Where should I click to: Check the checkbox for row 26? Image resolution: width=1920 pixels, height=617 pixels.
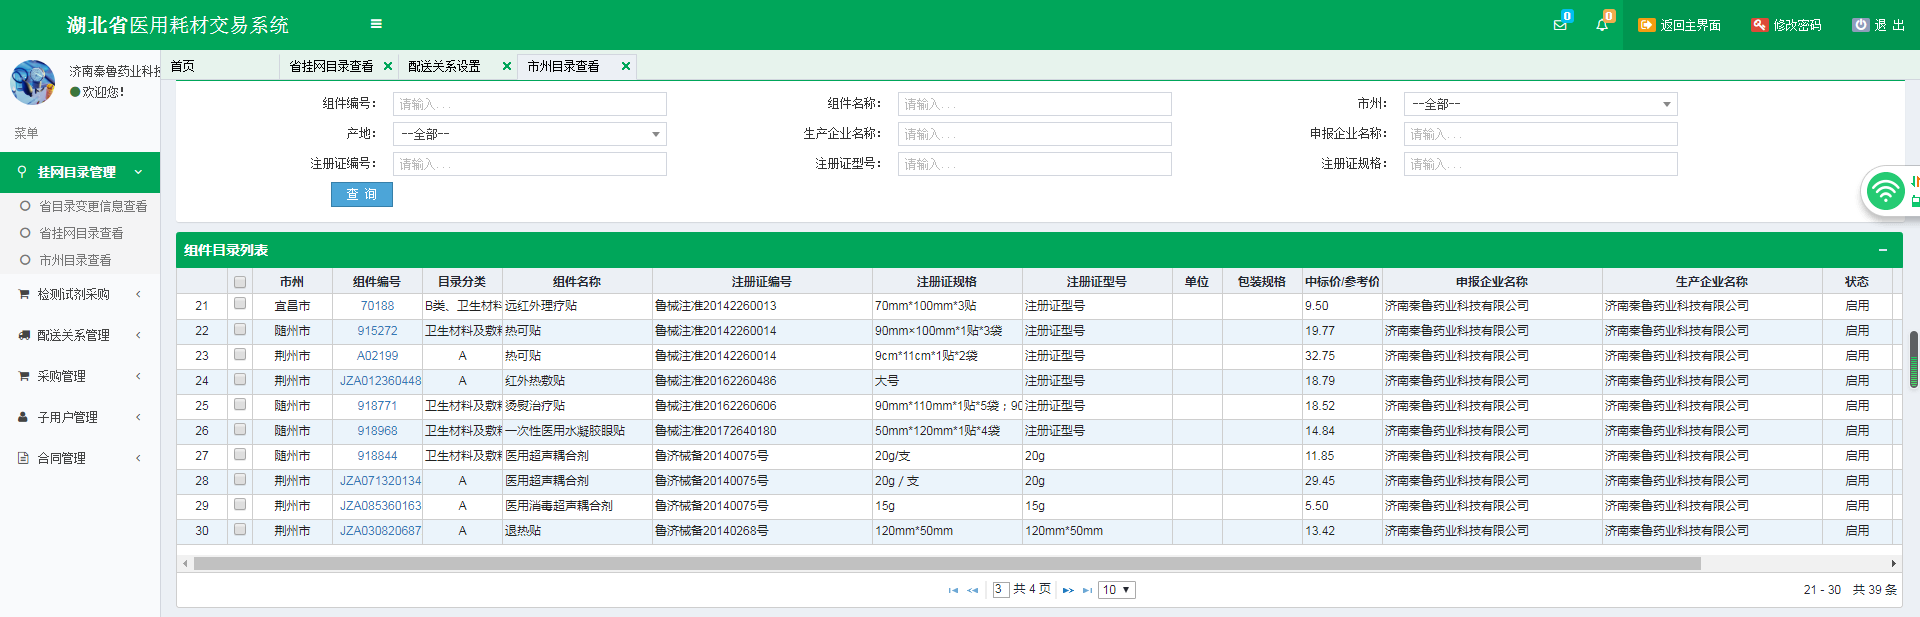[240, 429]
